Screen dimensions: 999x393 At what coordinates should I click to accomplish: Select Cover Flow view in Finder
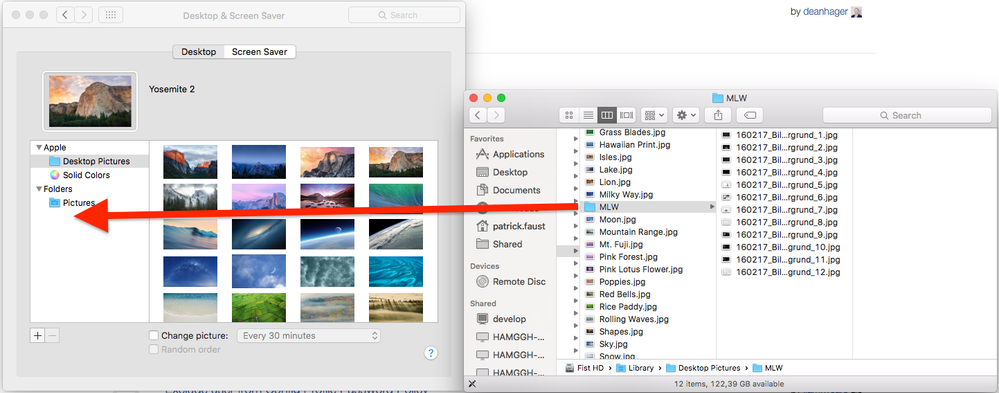(626, 115)
